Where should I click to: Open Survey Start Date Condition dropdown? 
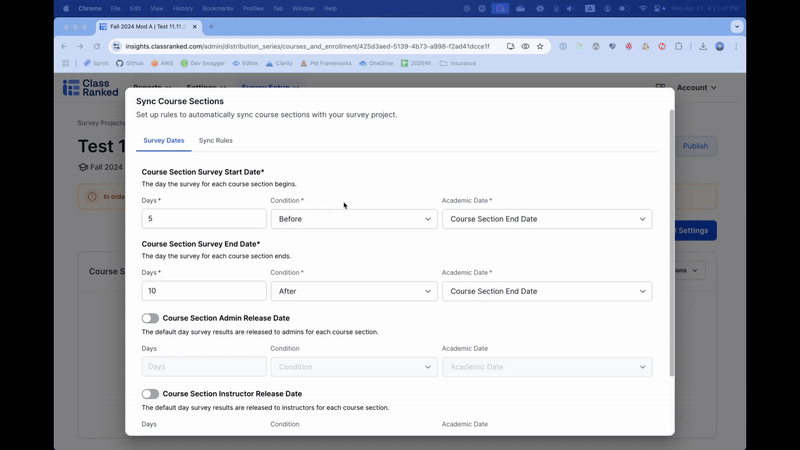click(x=353, y=219)
